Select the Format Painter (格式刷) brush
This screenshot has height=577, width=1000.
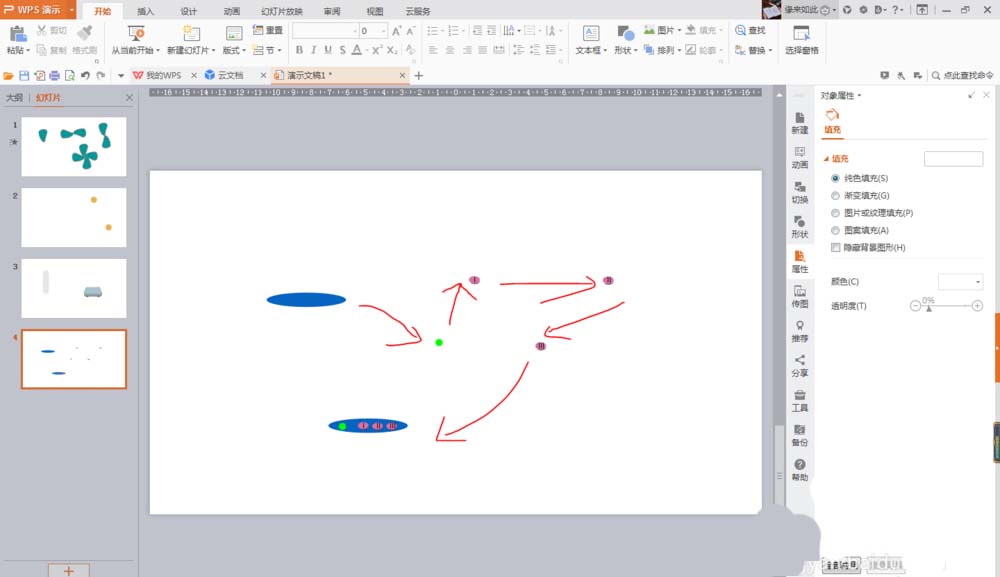[x=84, y=33]
